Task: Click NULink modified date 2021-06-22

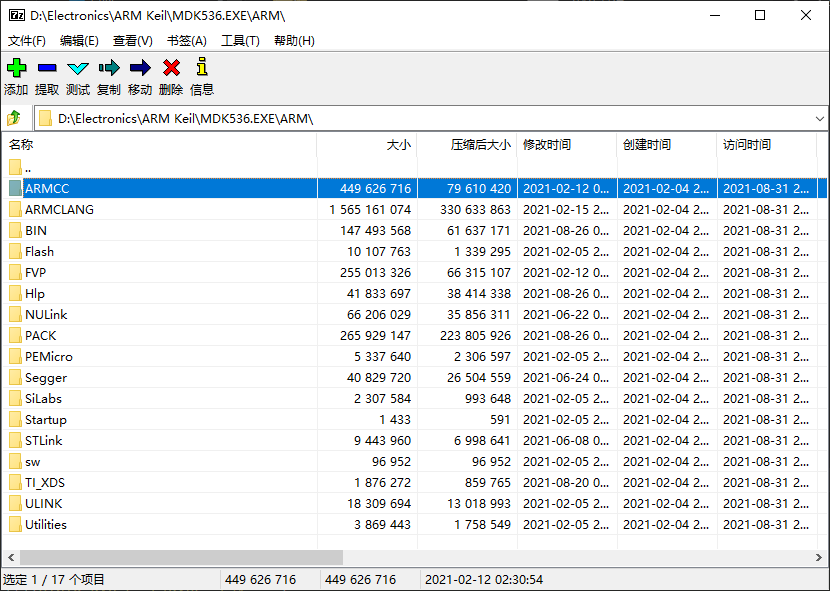Action: [566, 315]
